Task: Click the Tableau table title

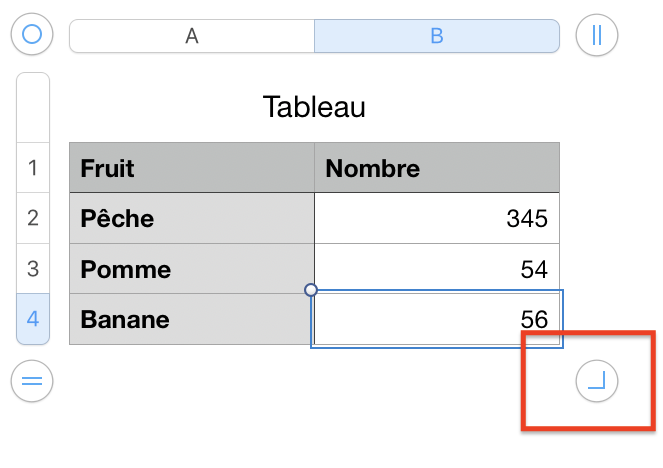Action: [313, 107]
